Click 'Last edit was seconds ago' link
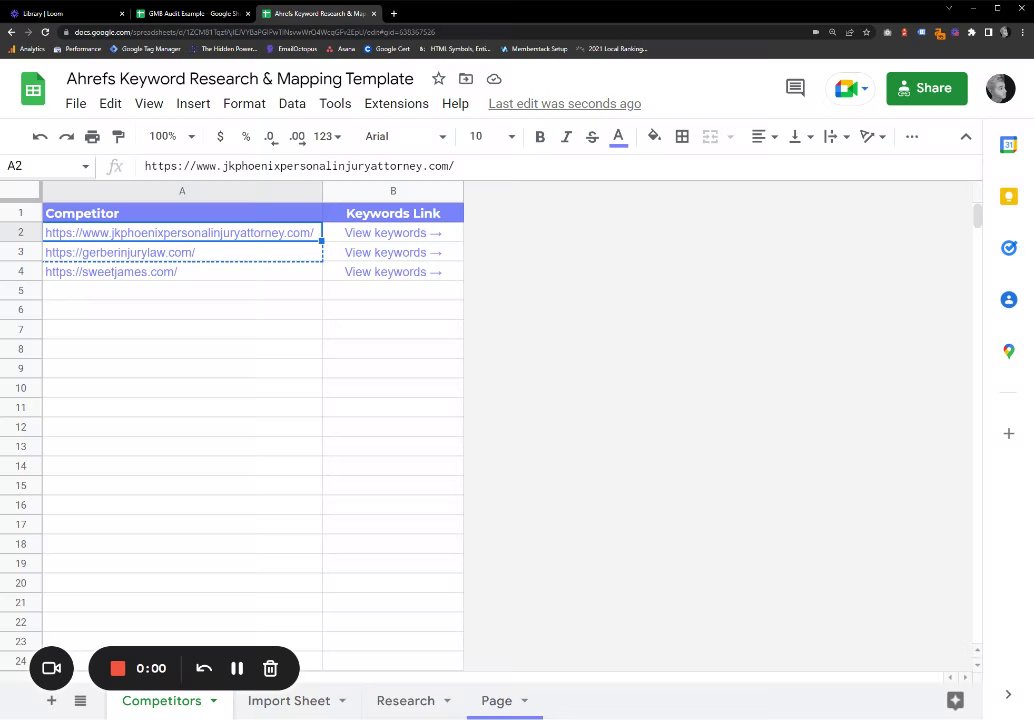 [564, 104]
